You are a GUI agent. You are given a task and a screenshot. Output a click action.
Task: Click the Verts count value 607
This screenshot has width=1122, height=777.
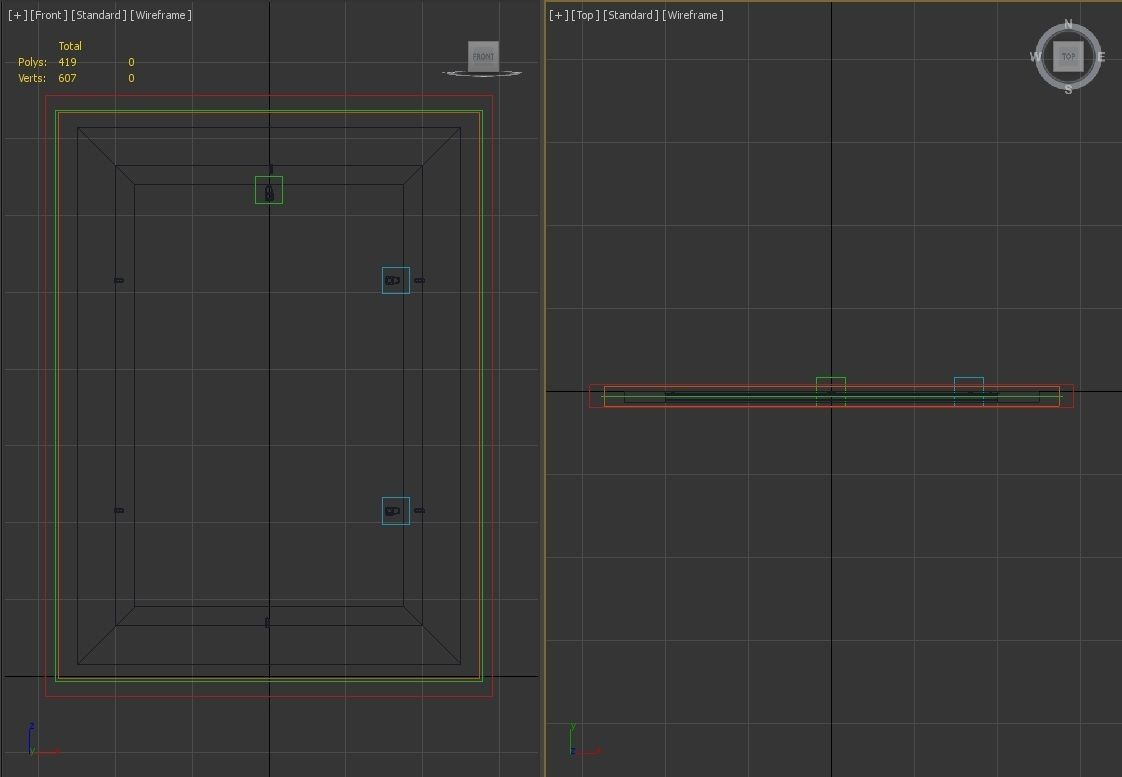tap(67, 78)
